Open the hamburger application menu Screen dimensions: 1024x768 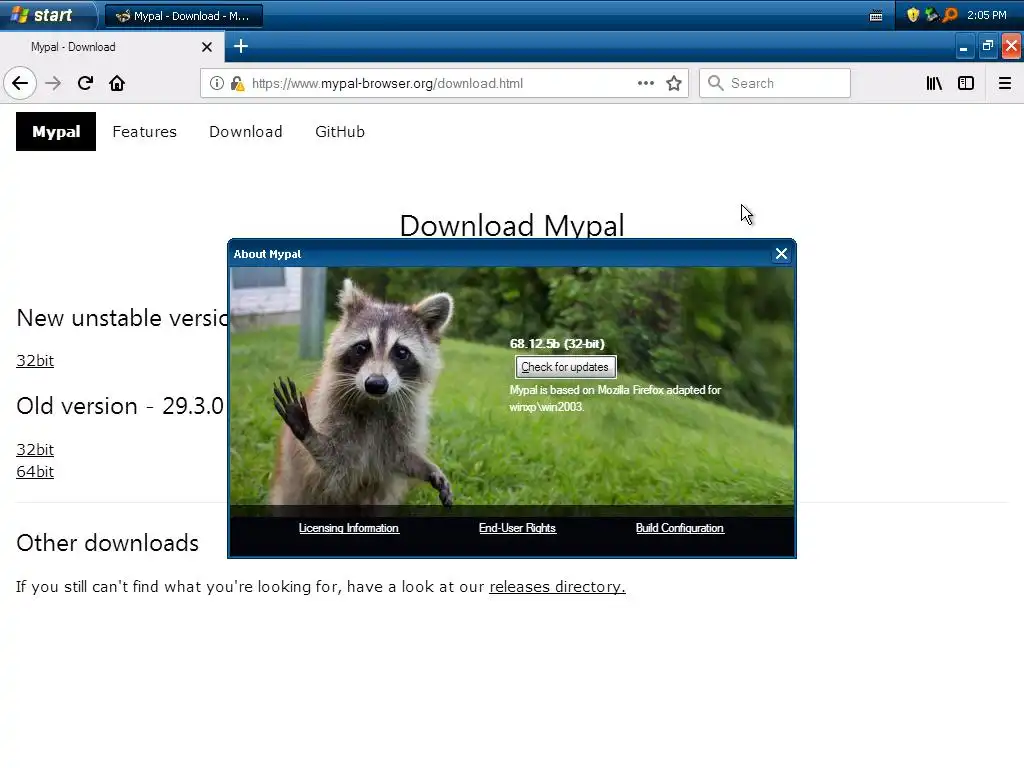coord(1004,83)
